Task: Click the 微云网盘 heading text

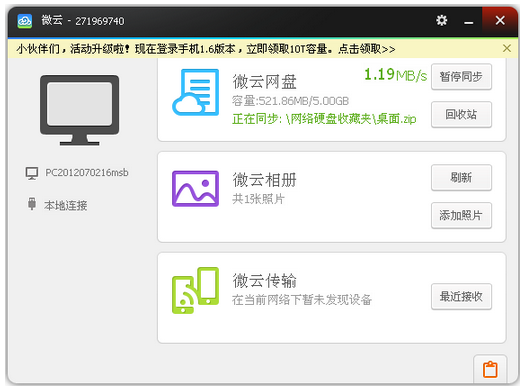Action: click(265, 81)
